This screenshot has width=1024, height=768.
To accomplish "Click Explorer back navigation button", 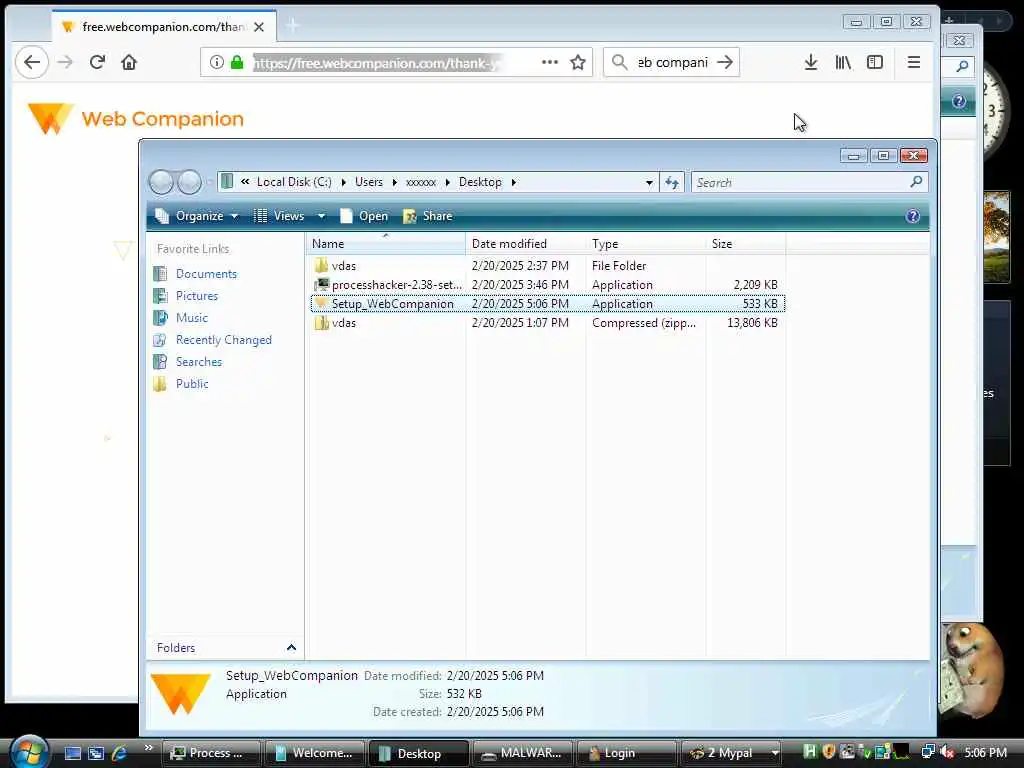I will pyautogui.click(x=161, y=182).
